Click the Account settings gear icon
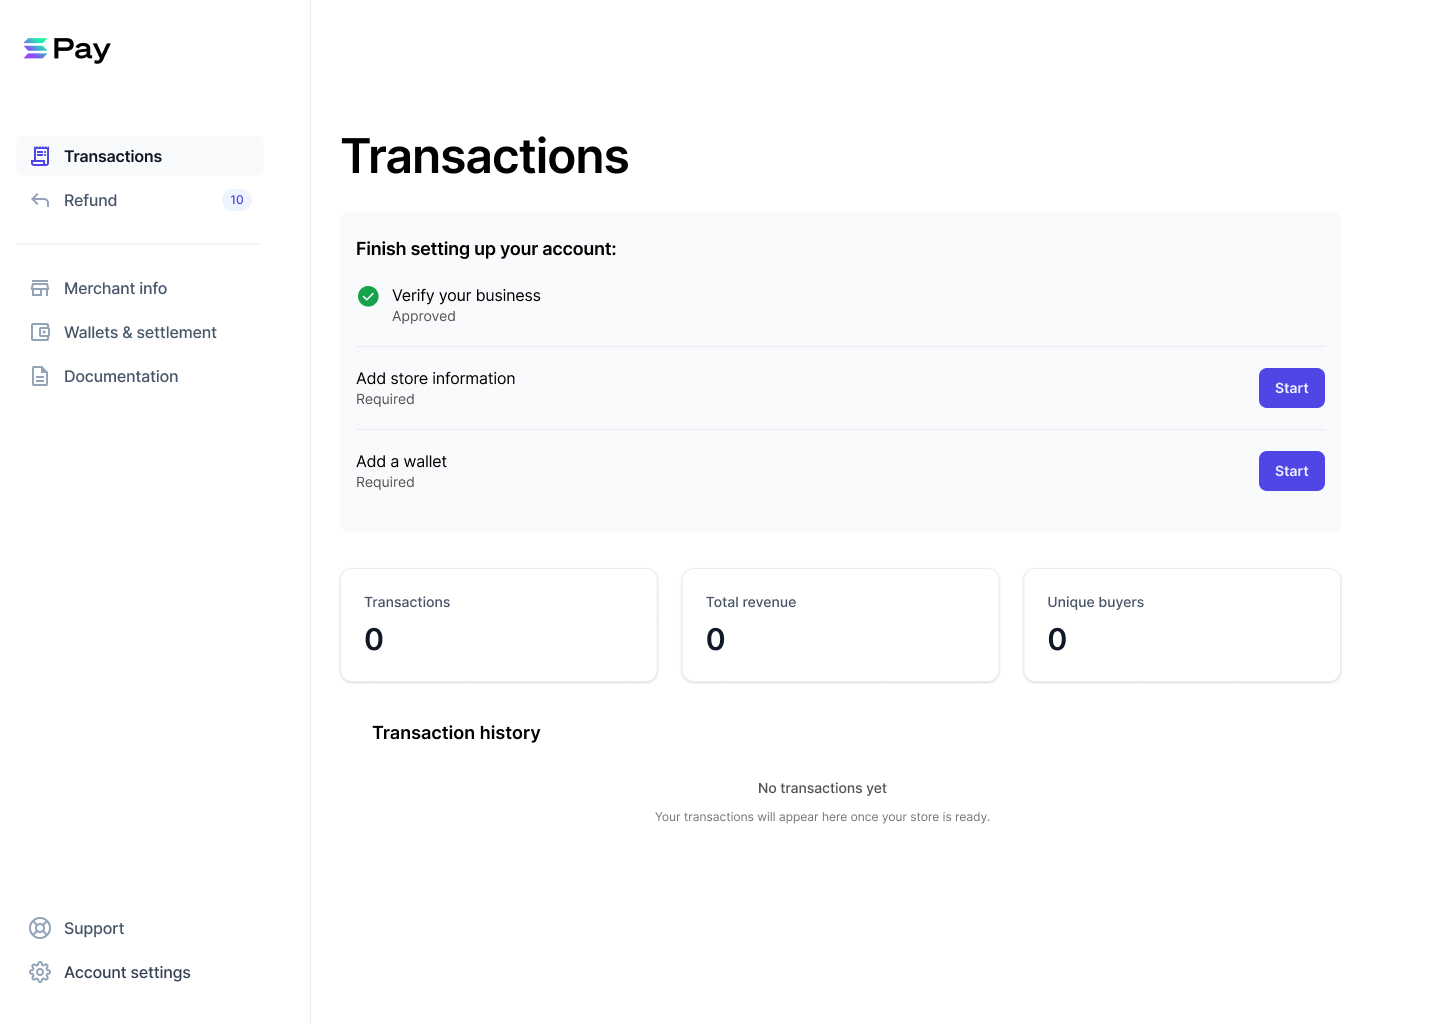This screenshot has width=1440, height=1024. tap(40, 972)
